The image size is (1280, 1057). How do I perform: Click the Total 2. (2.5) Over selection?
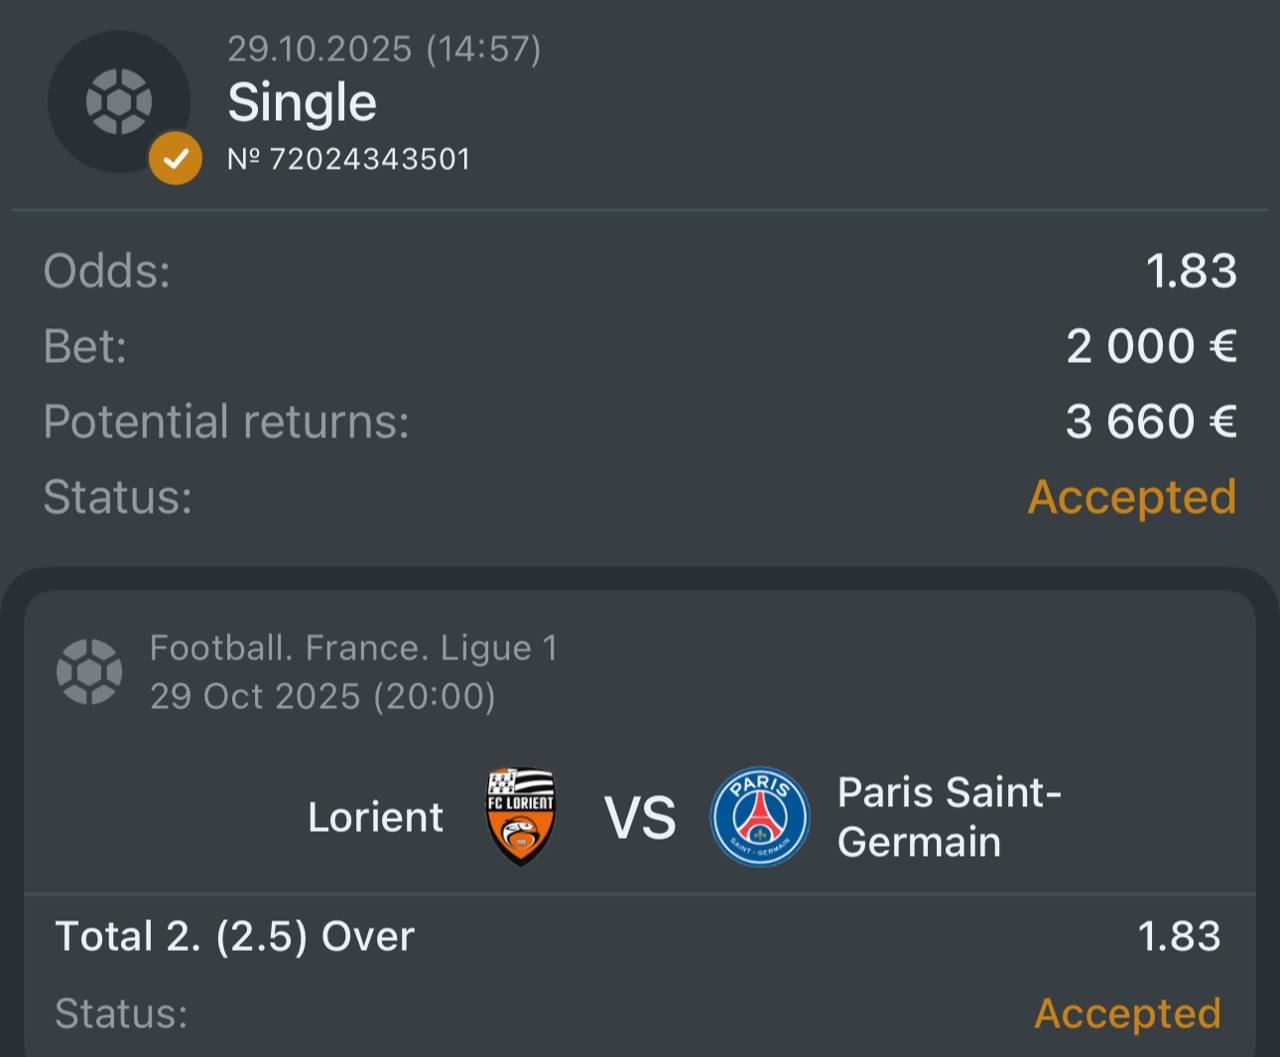pos(235,936)
